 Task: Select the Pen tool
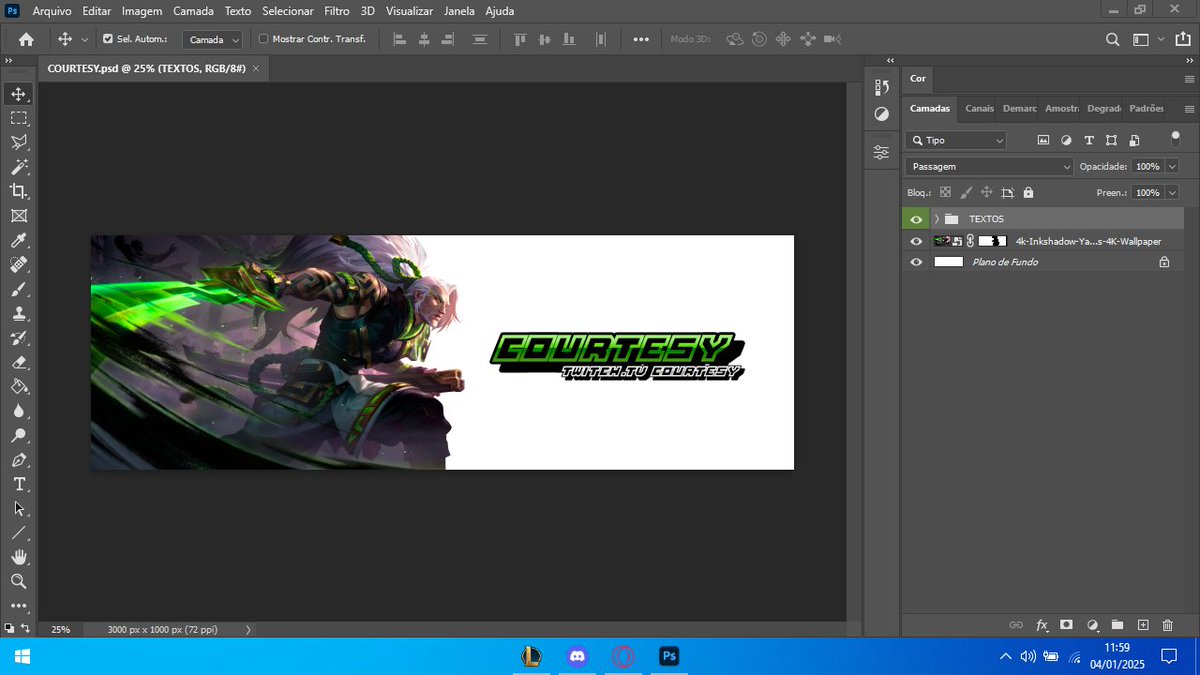tap(19, 460)
